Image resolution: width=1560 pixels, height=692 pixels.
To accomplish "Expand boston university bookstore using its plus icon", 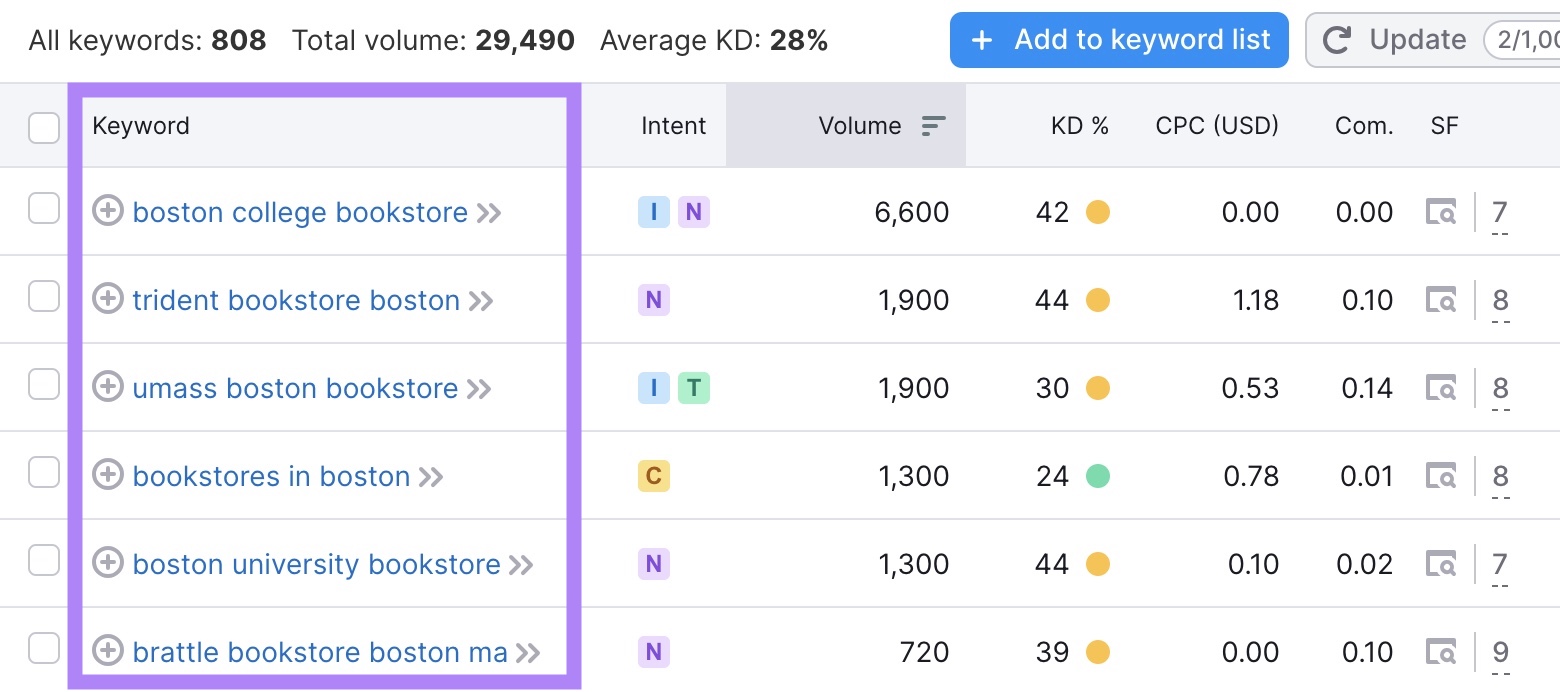I will click(108, 563).
